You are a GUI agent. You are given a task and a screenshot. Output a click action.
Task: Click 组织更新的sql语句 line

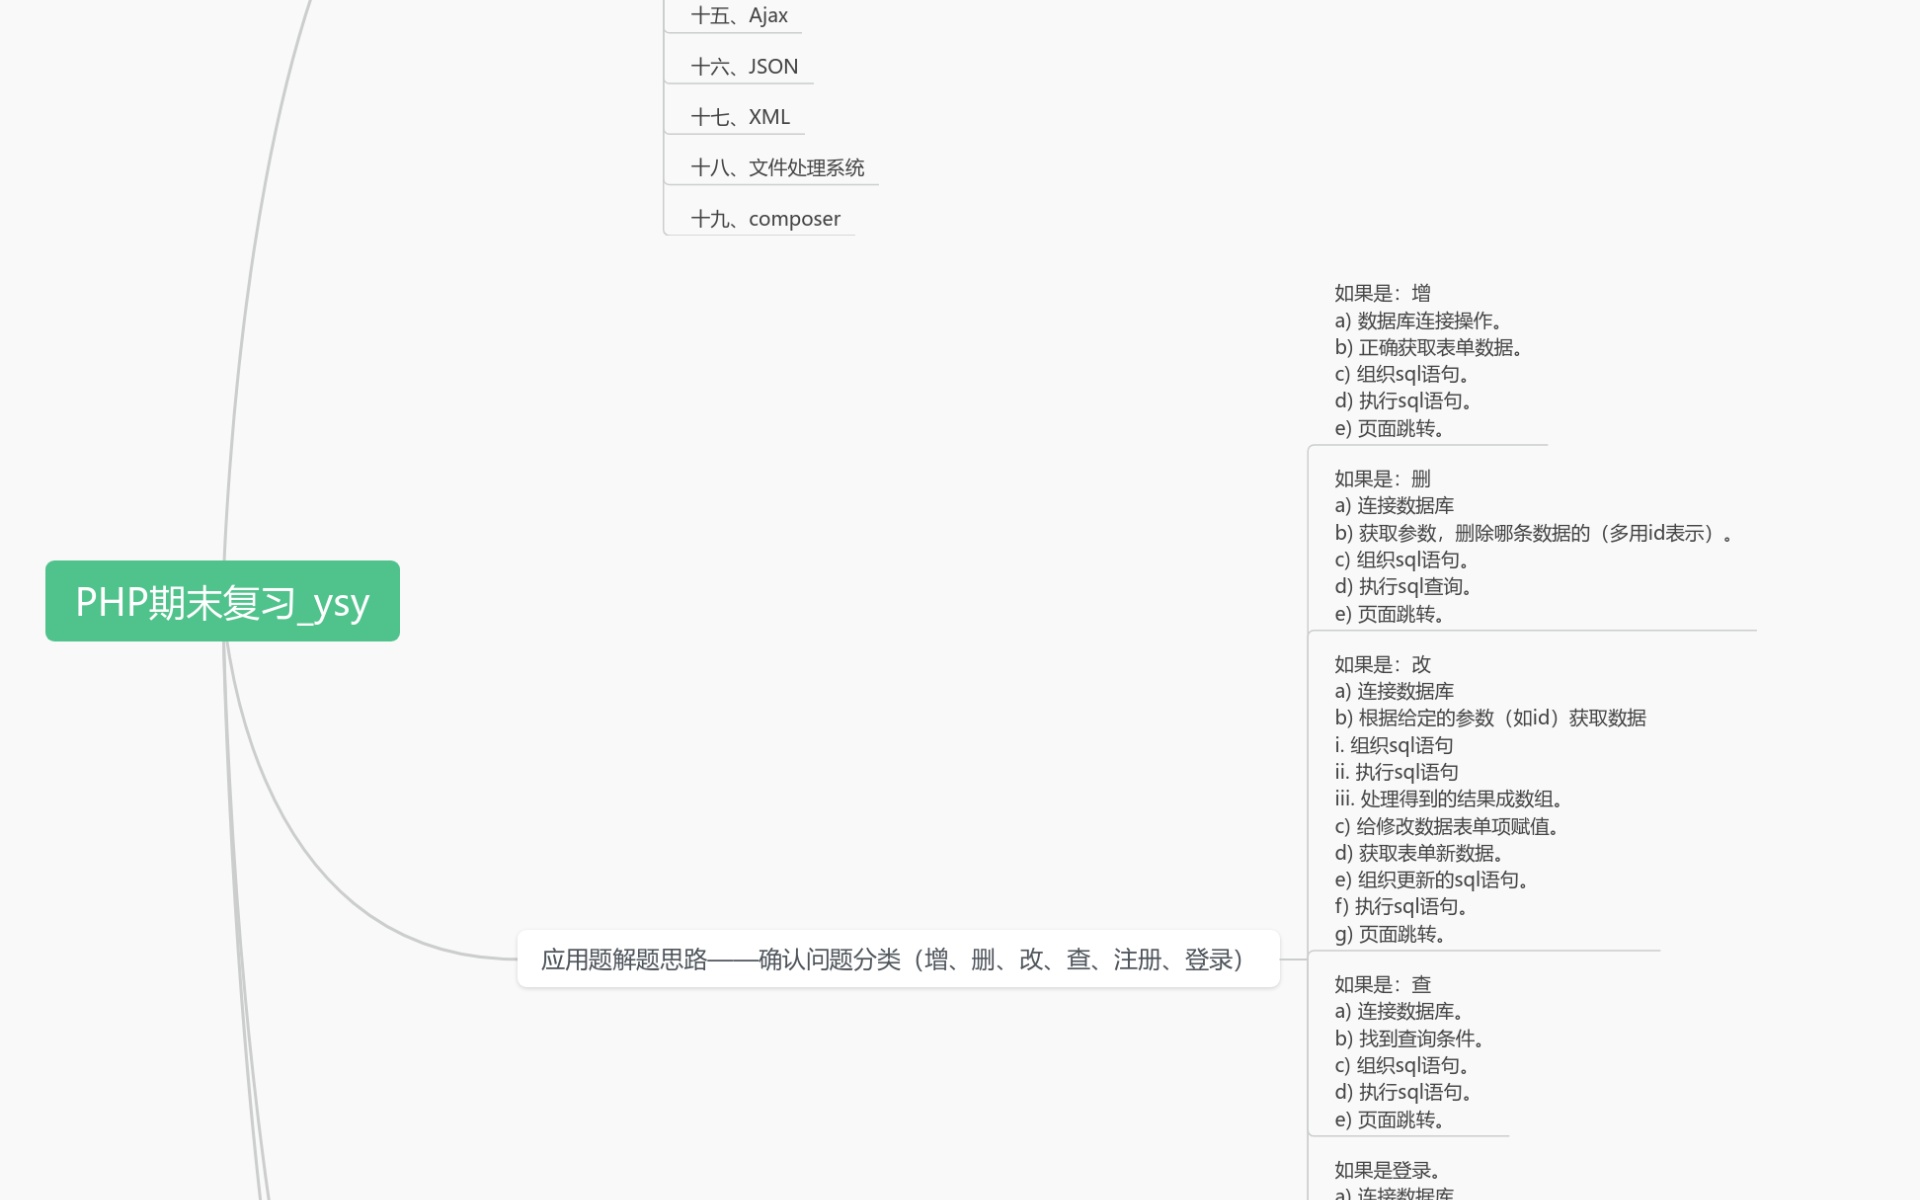click(1430, 880)
